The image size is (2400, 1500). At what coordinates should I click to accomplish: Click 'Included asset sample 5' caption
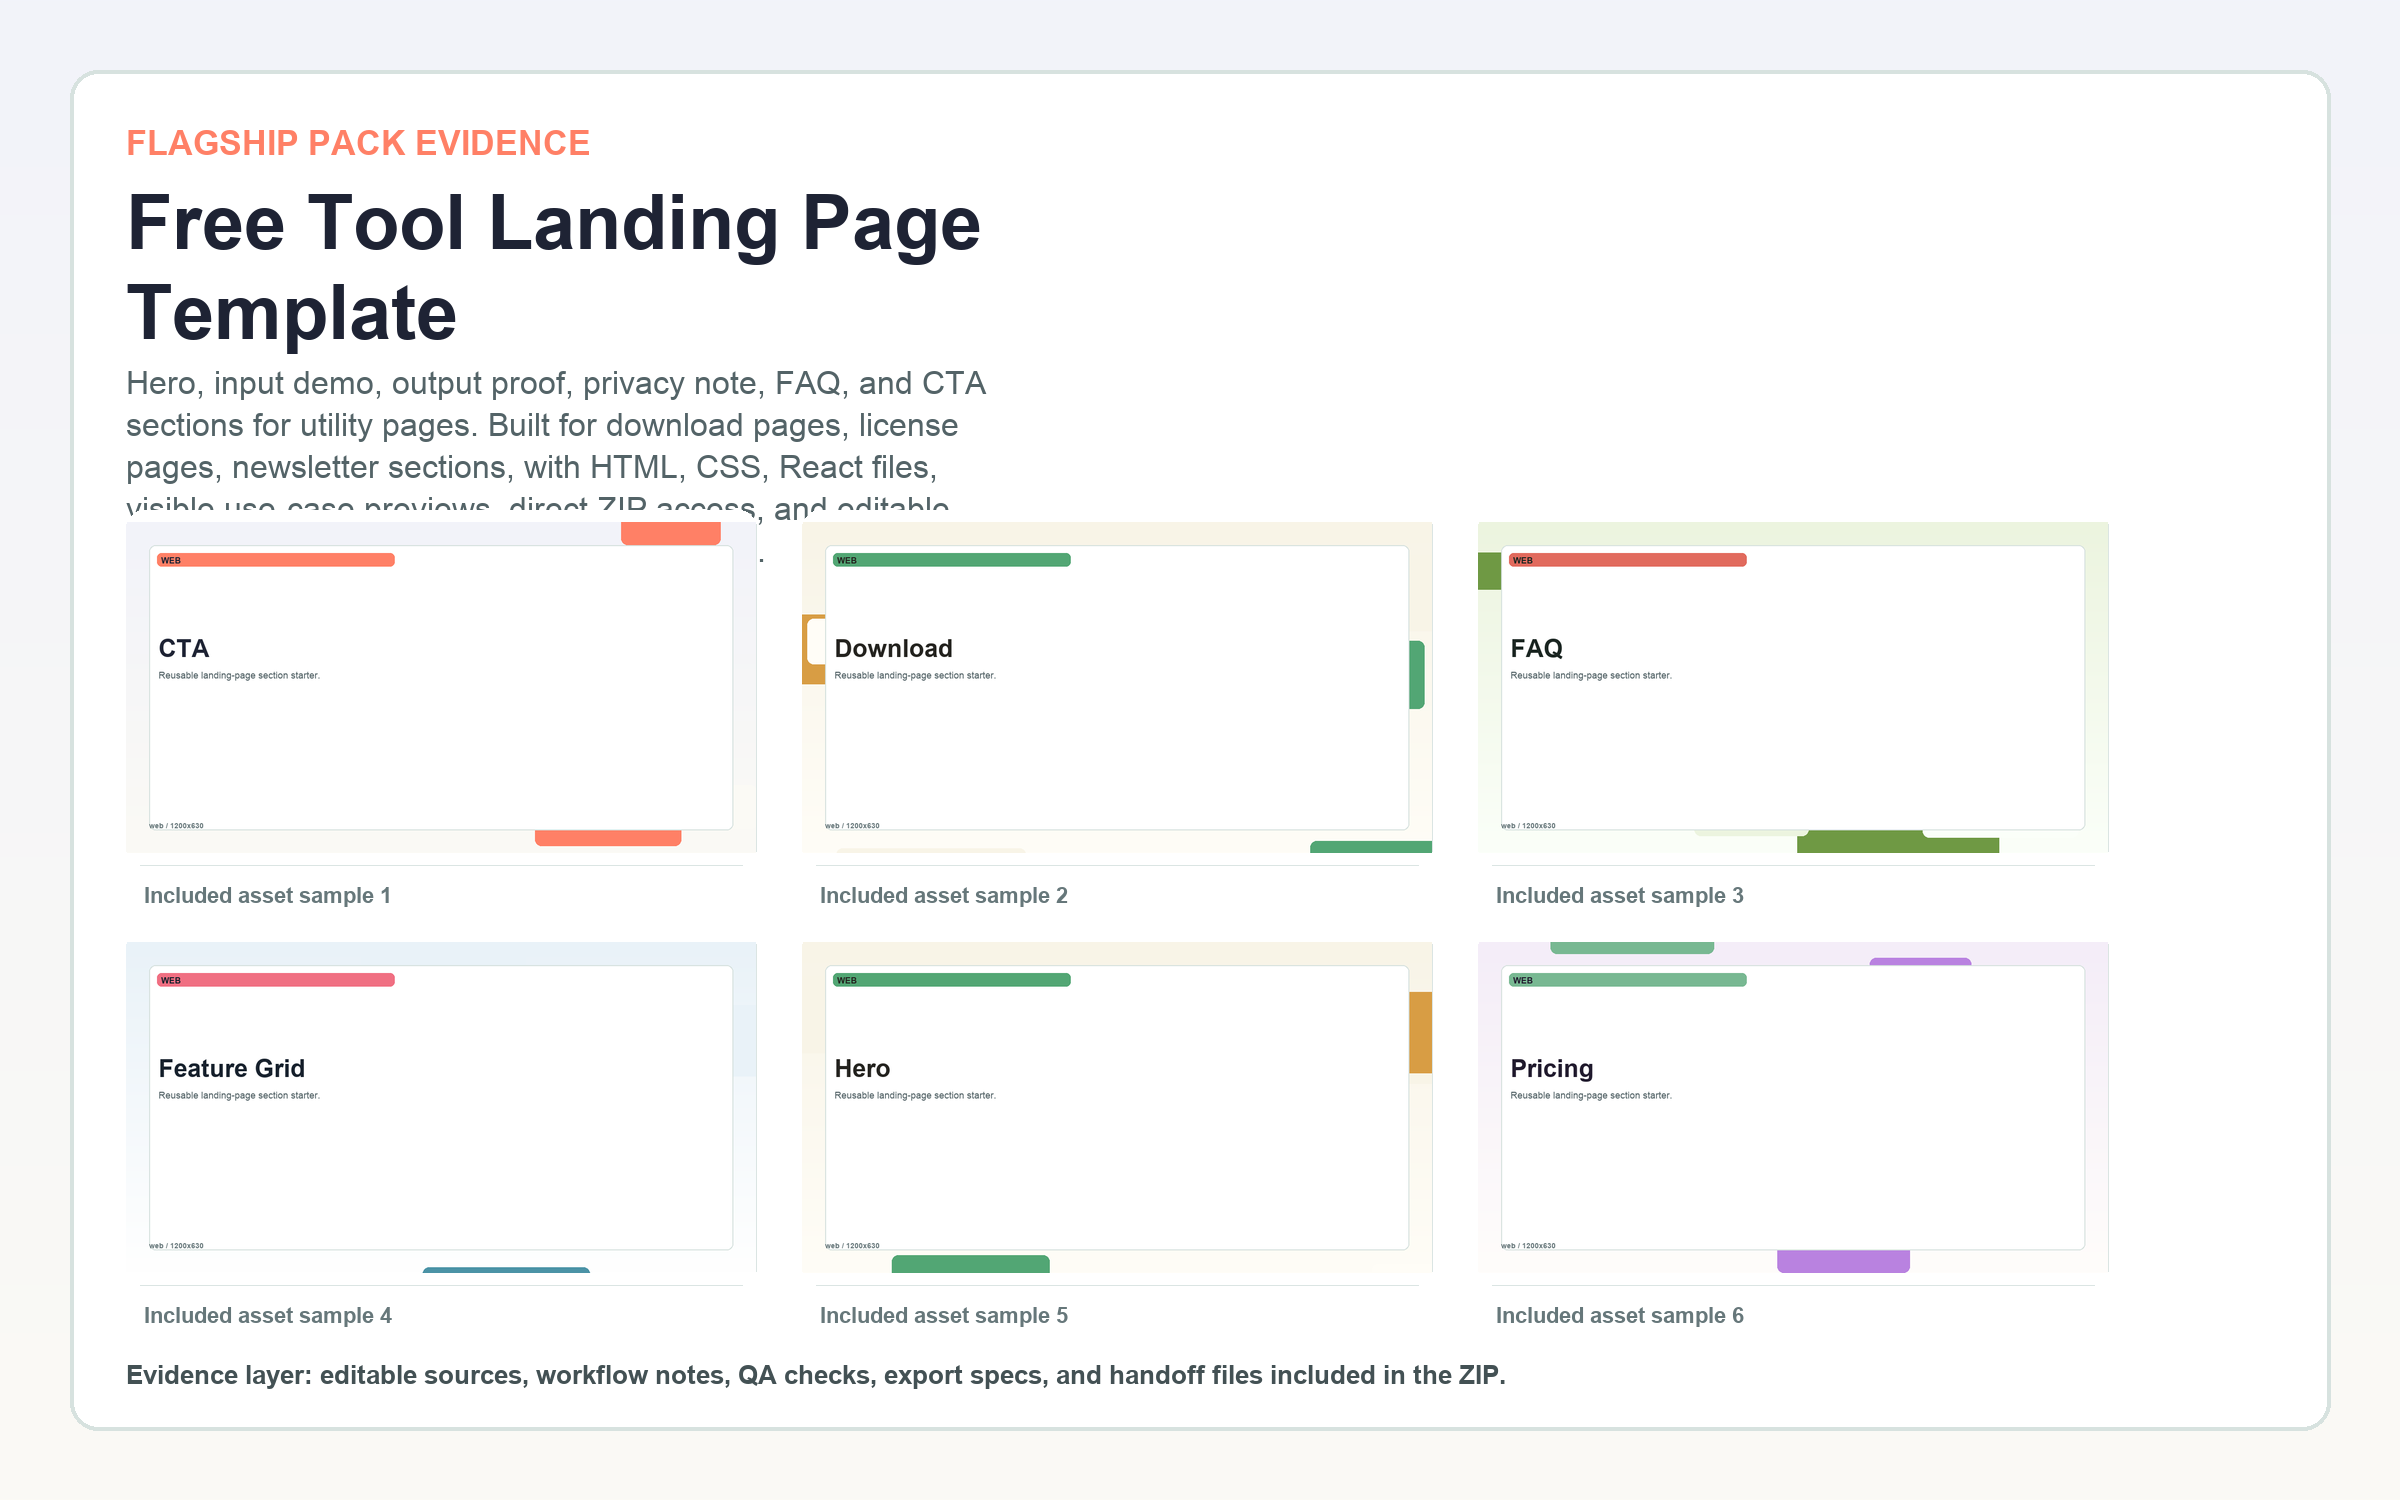point(944,1315)
